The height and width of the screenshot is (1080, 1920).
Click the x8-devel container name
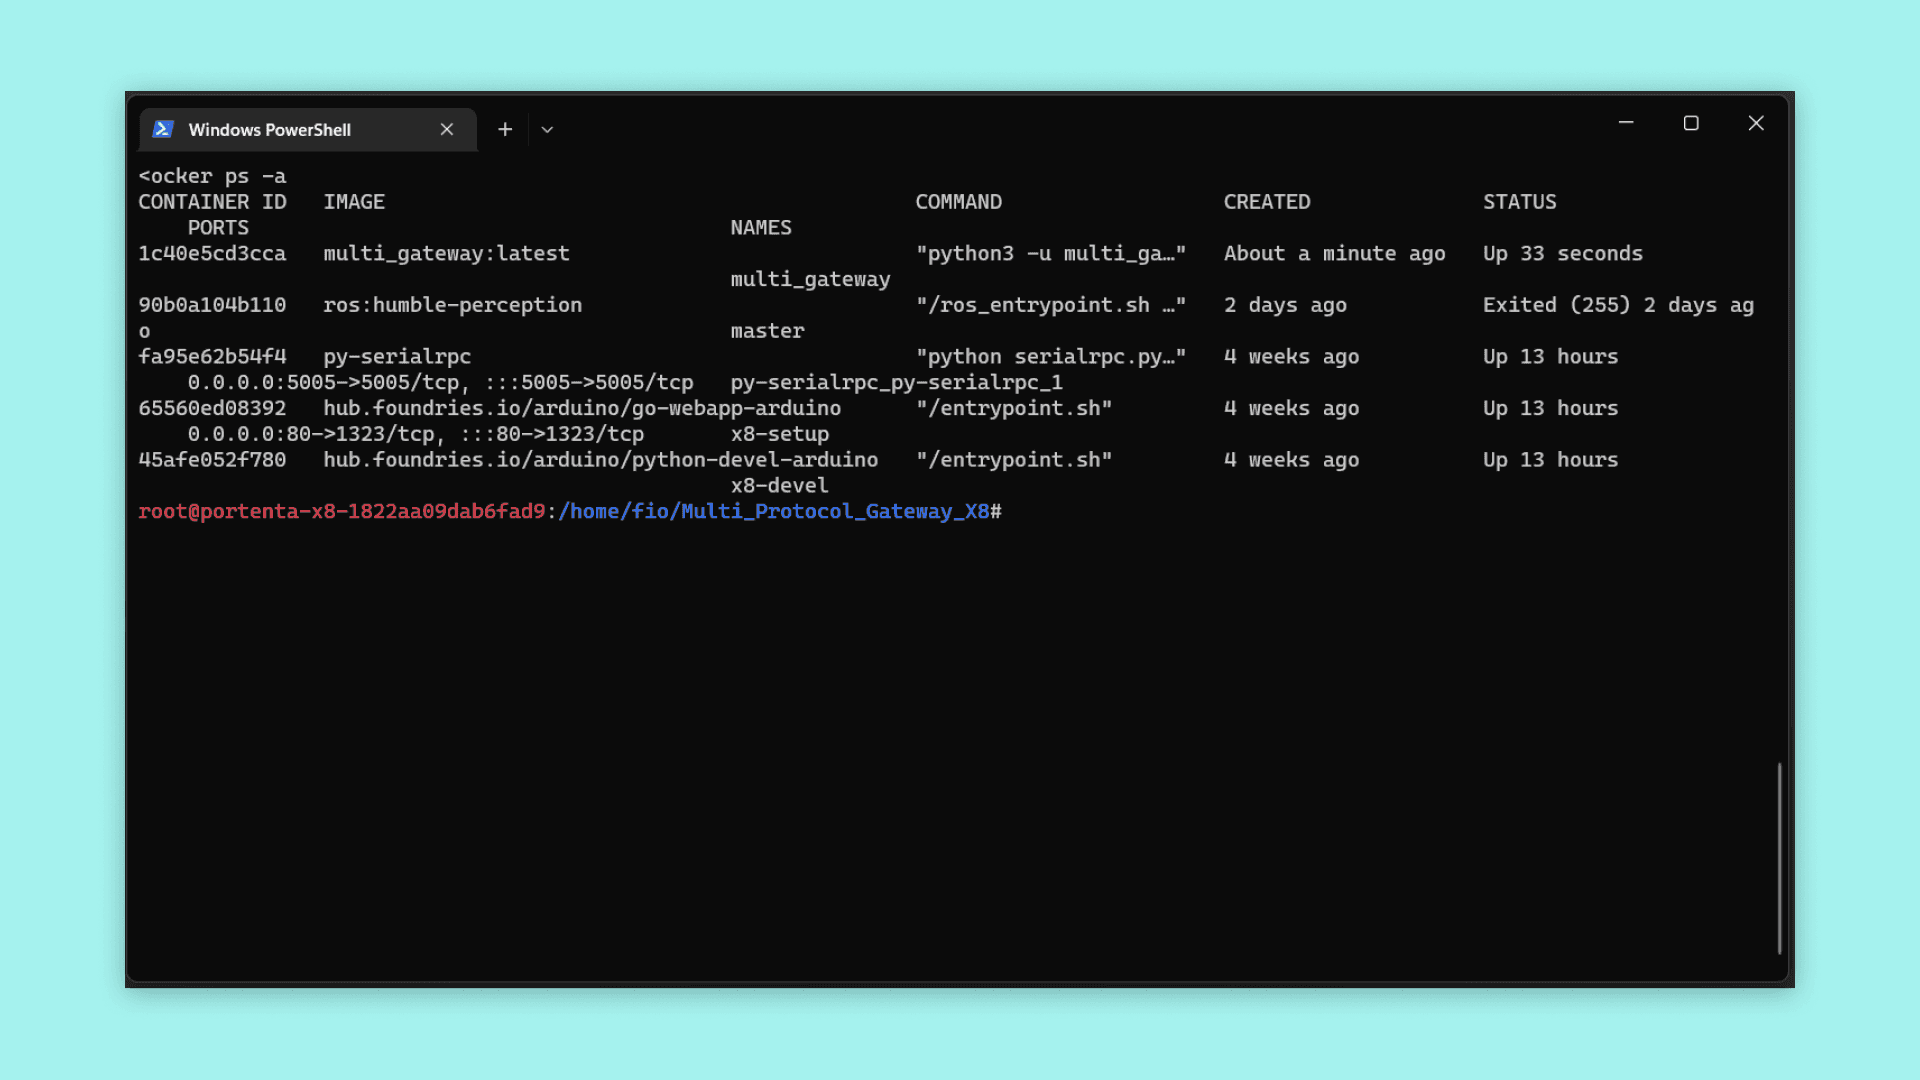coord(779,485)
